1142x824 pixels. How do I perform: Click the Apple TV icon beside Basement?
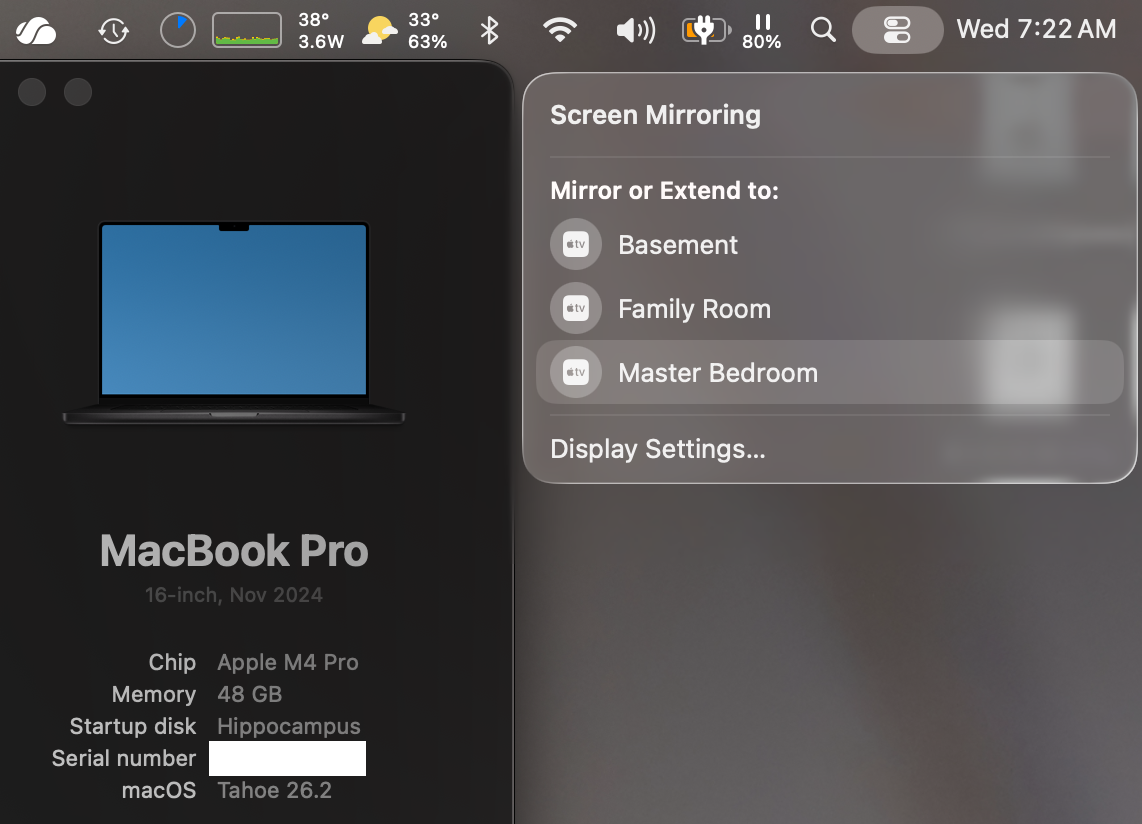[x=575, y=244]
